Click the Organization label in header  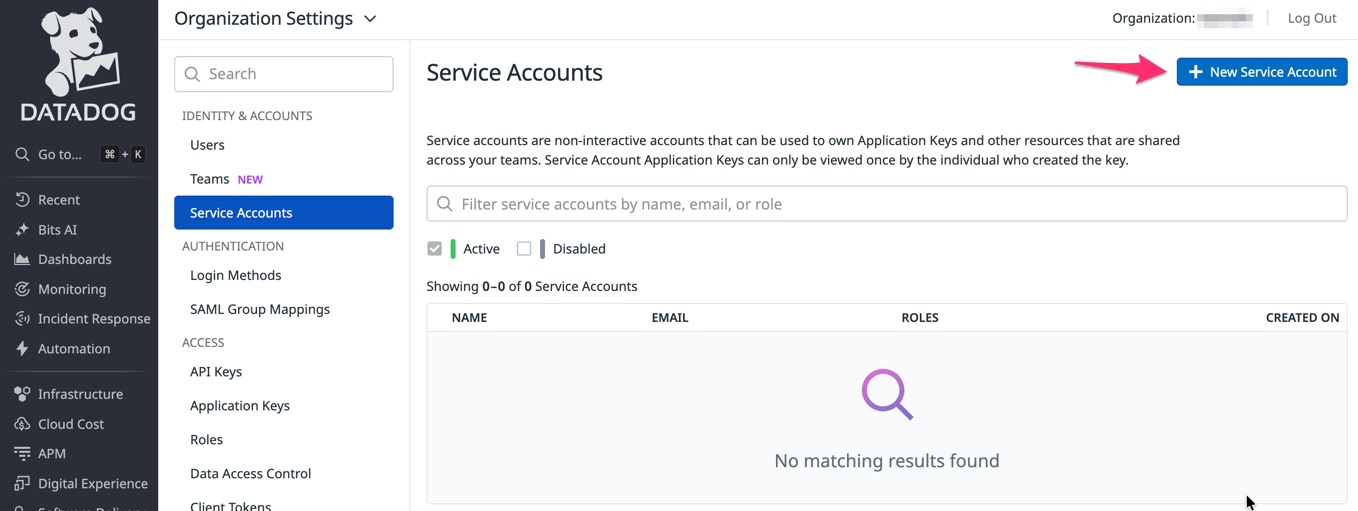tap(1154, 18)
